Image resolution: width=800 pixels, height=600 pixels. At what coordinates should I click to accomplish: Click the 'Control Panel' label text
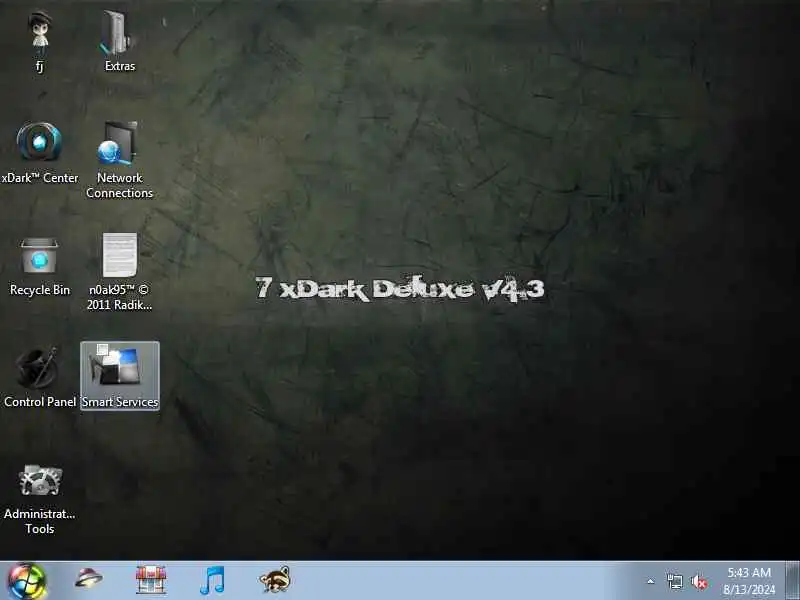40,402
